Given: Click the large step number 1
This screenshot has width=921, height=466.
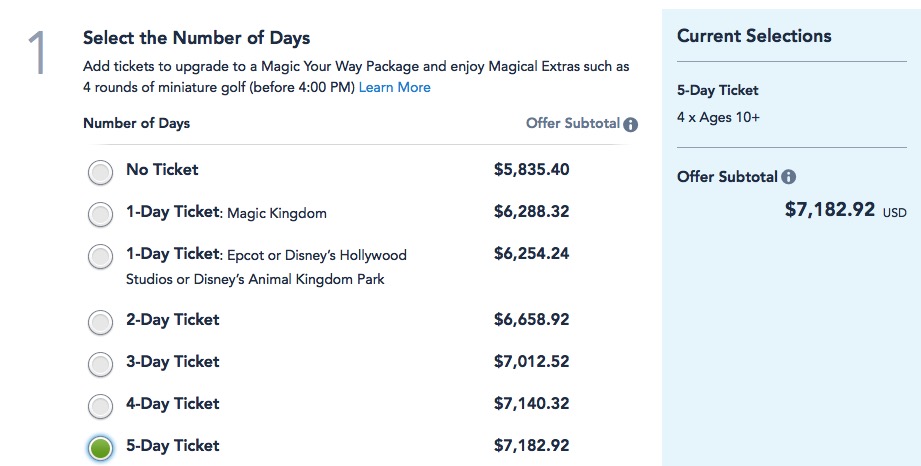Looking at the screenshot, I should 38,54.
